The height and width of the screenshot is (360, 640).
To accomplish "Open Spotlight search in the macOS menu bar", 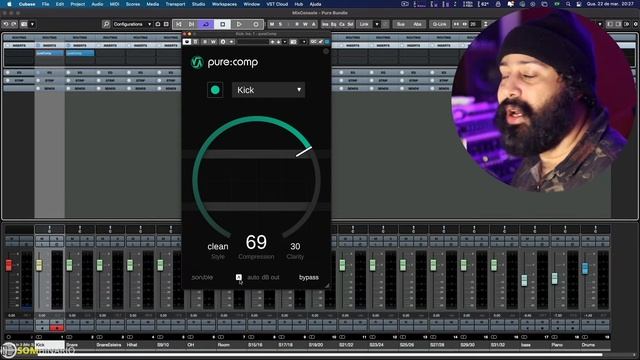I will click(x=568, y=4).
